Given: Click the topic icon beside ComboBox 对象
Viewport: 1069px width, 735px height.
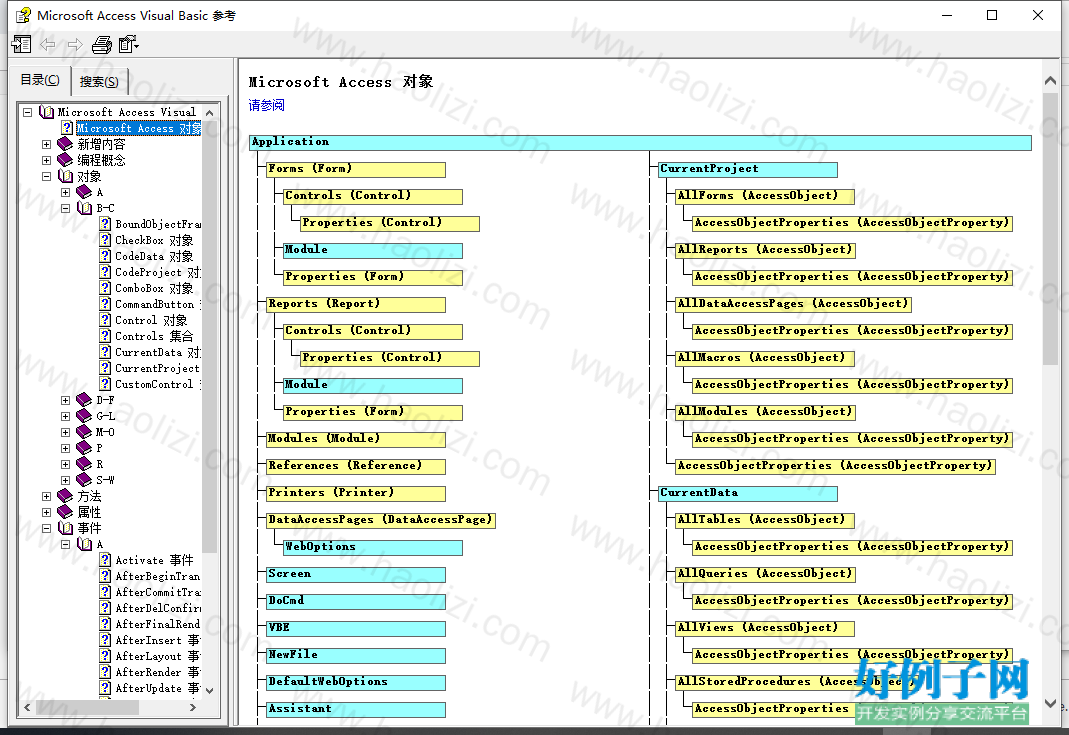Looking at the screenshot, I should (105, 288).
